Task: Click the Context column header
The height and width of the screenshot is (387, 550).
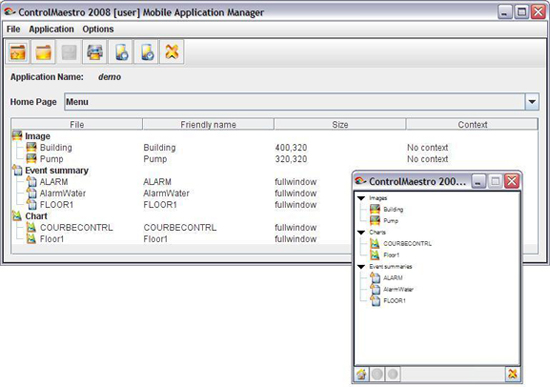Action: click(472, 125)
